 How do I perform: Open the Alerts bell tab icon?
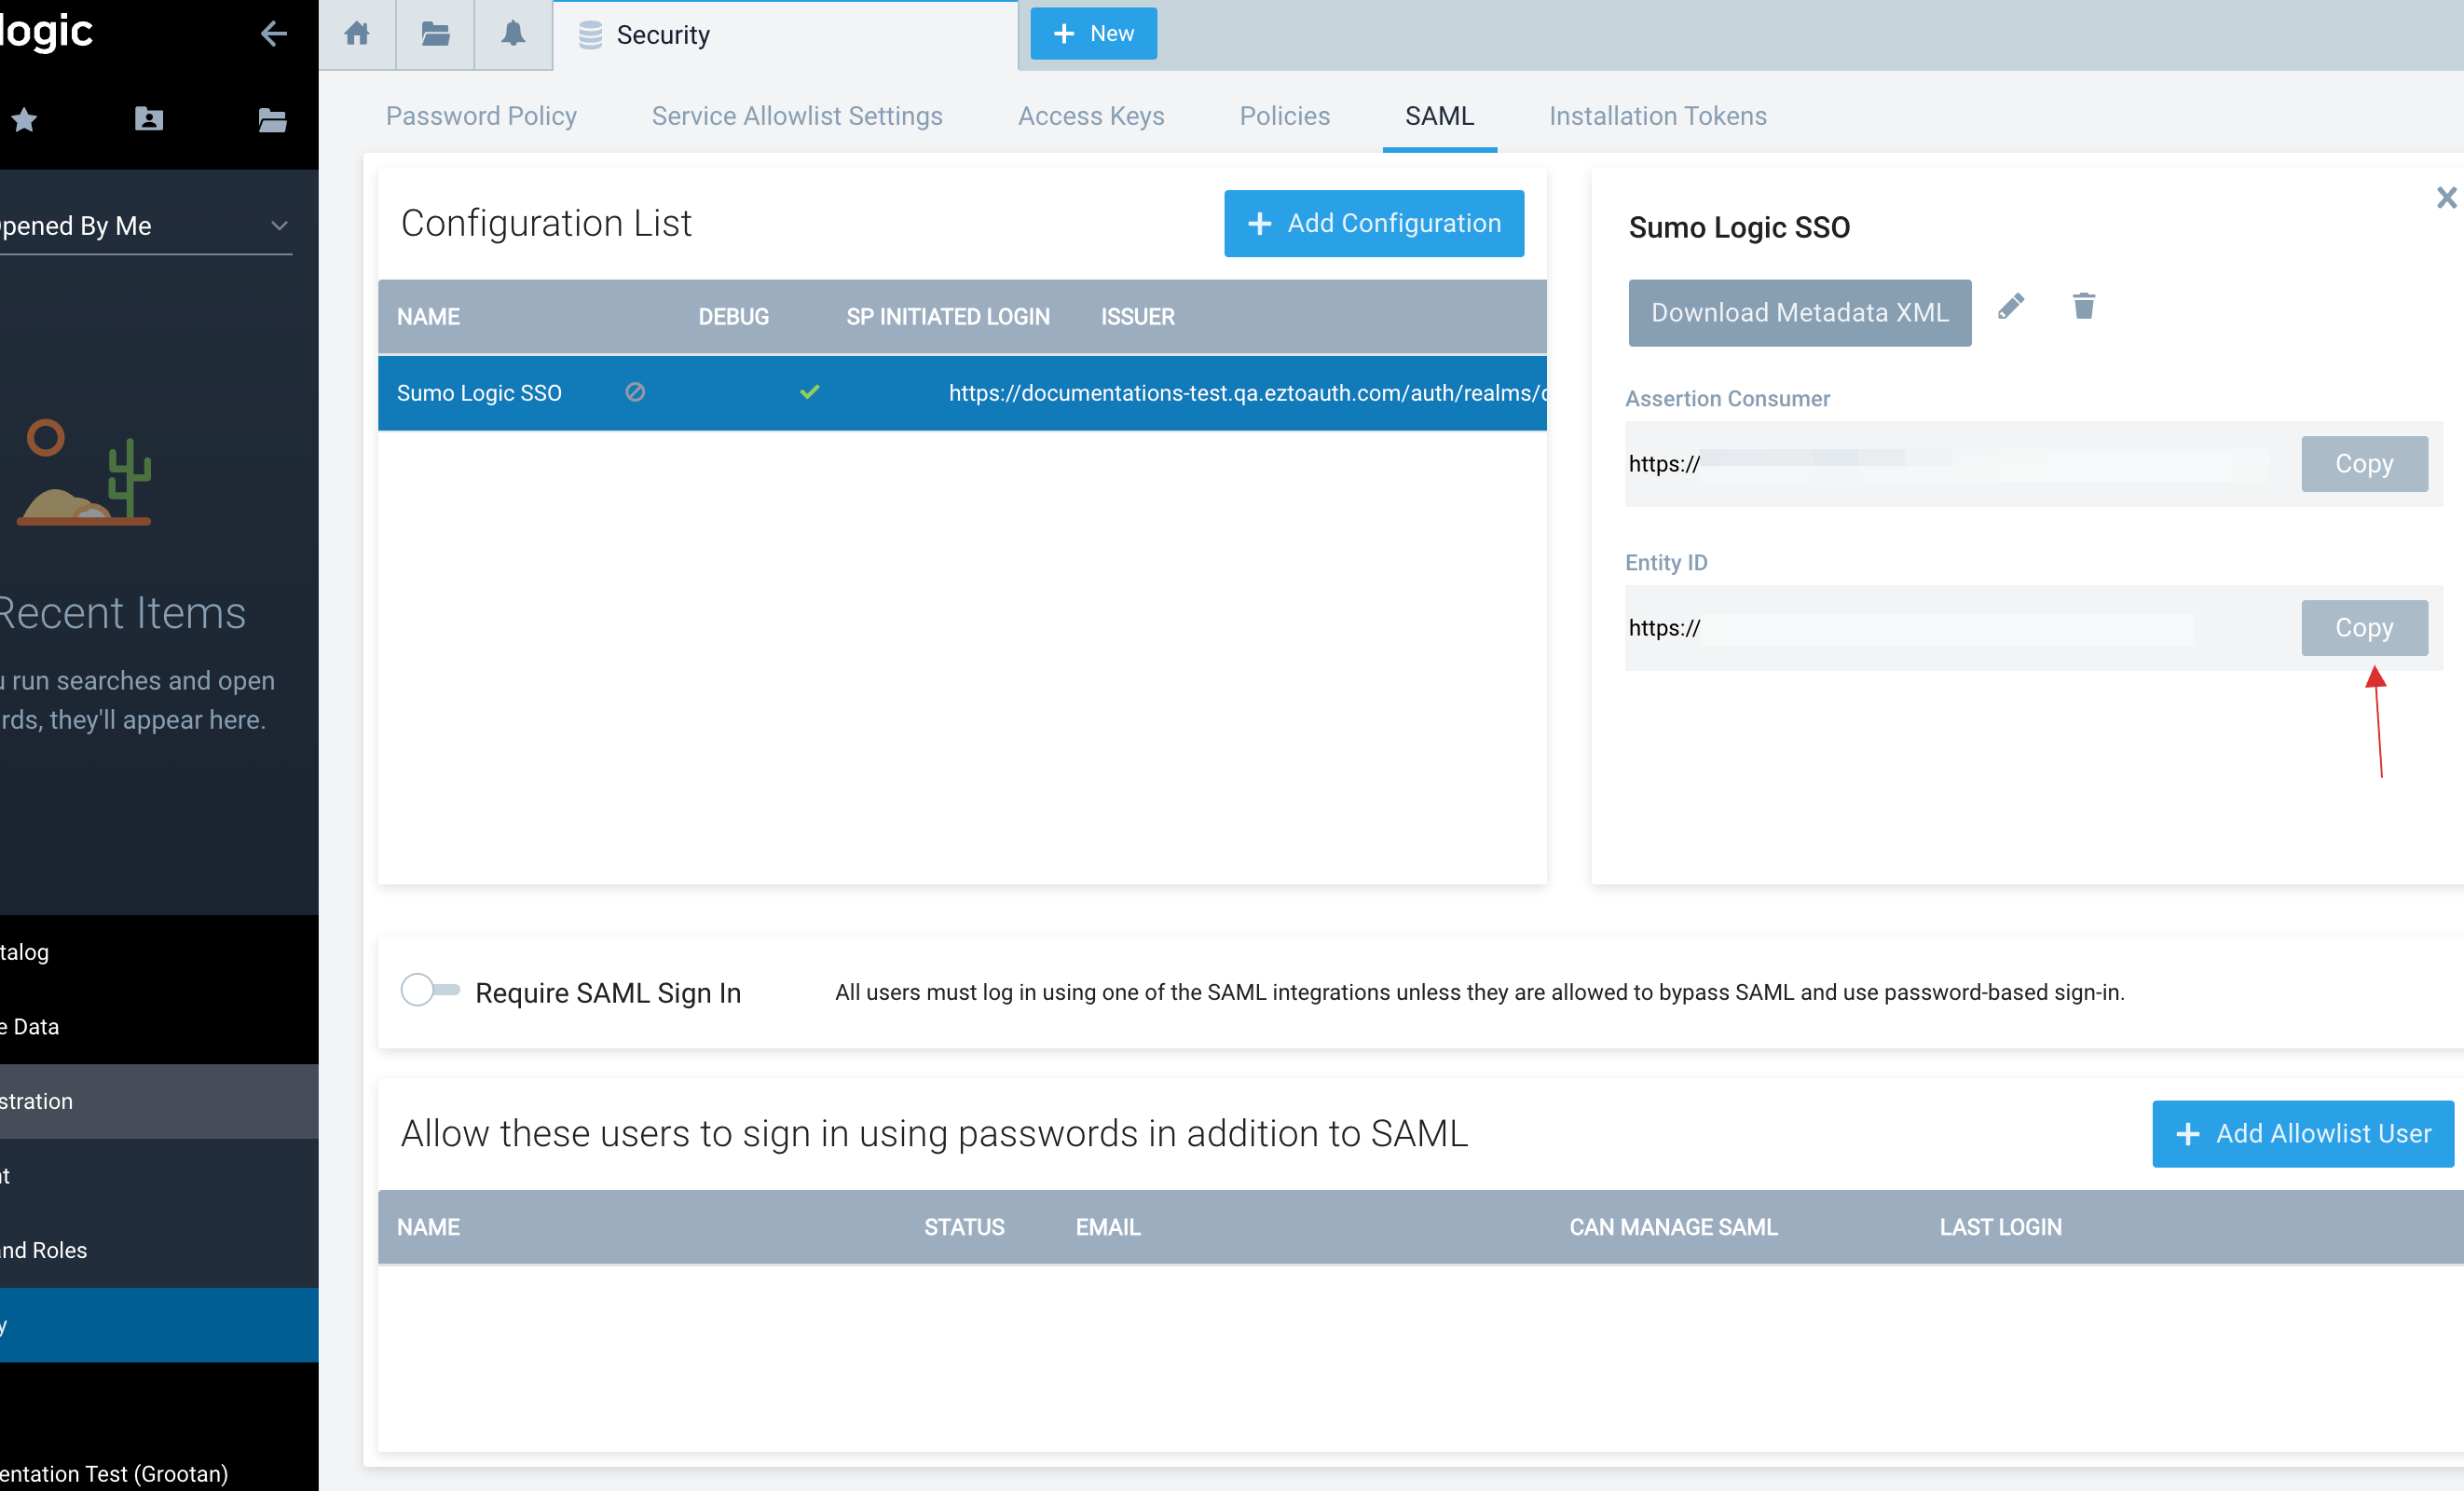tap(513, 34)
